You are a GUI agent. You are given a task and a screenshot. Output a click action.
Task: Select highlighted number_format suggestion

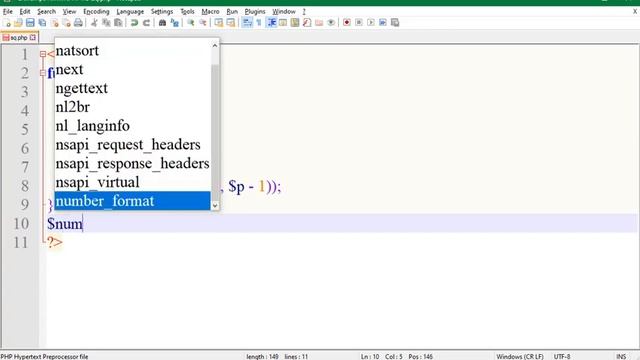133,201
